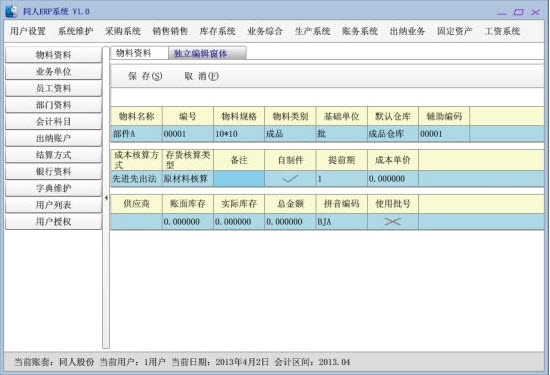Open the 库存系统 menu

(217, 31)
